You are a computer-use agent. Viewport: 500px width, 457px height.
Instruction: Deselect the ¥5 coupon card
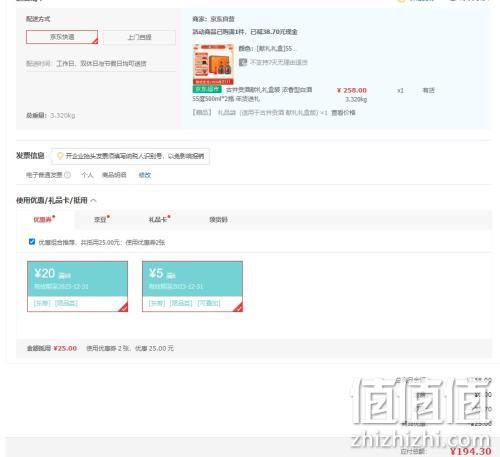192,286
